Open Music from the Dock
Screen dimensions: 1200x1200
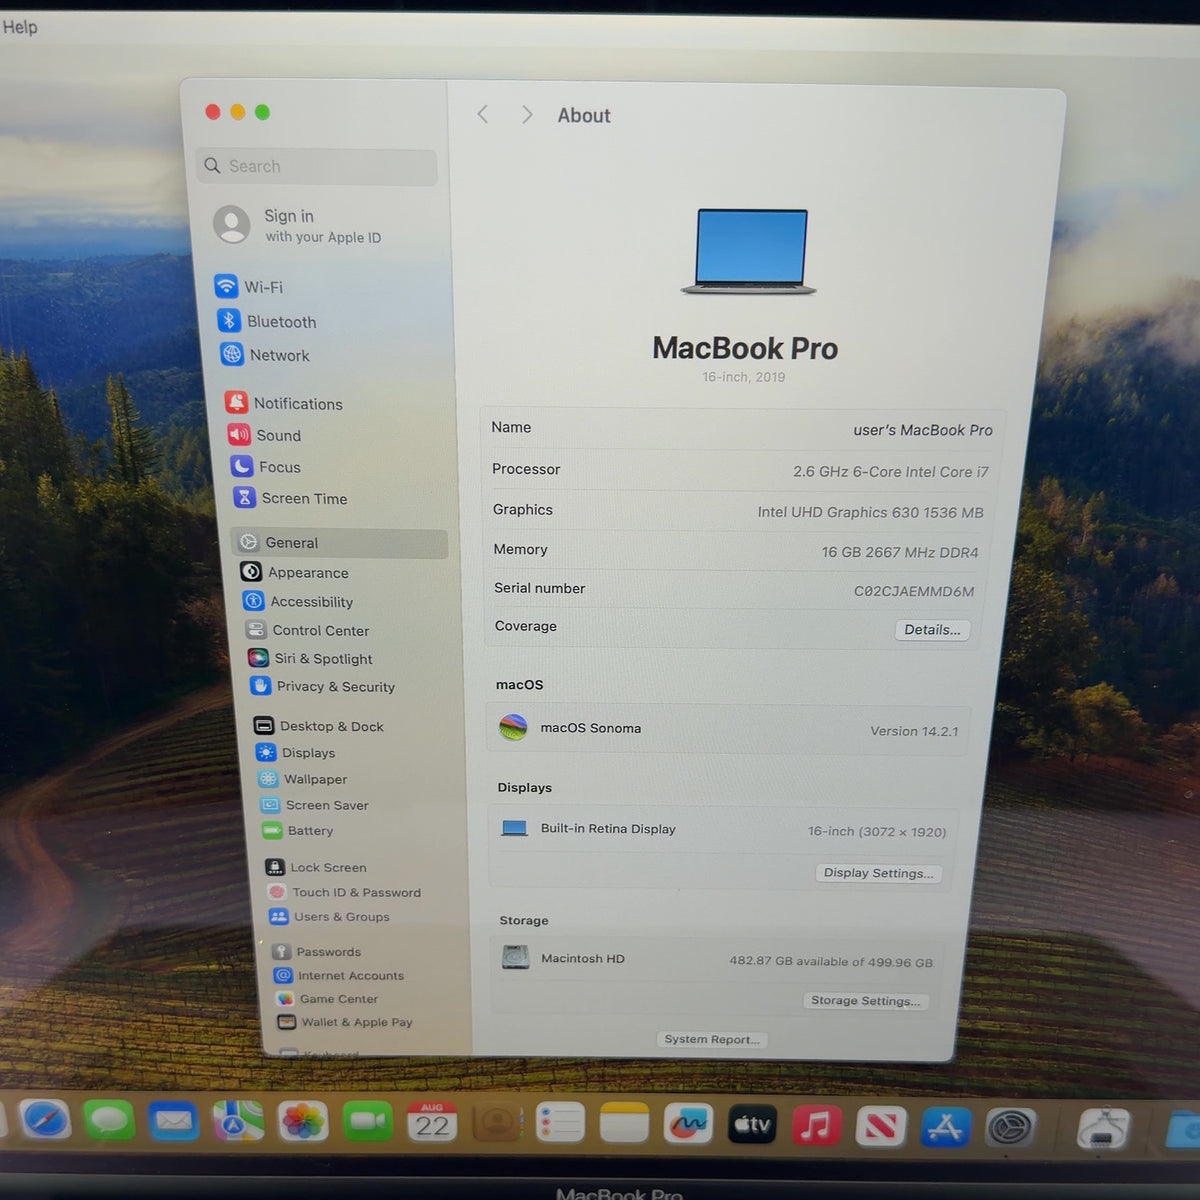(x=816, y=1126)
